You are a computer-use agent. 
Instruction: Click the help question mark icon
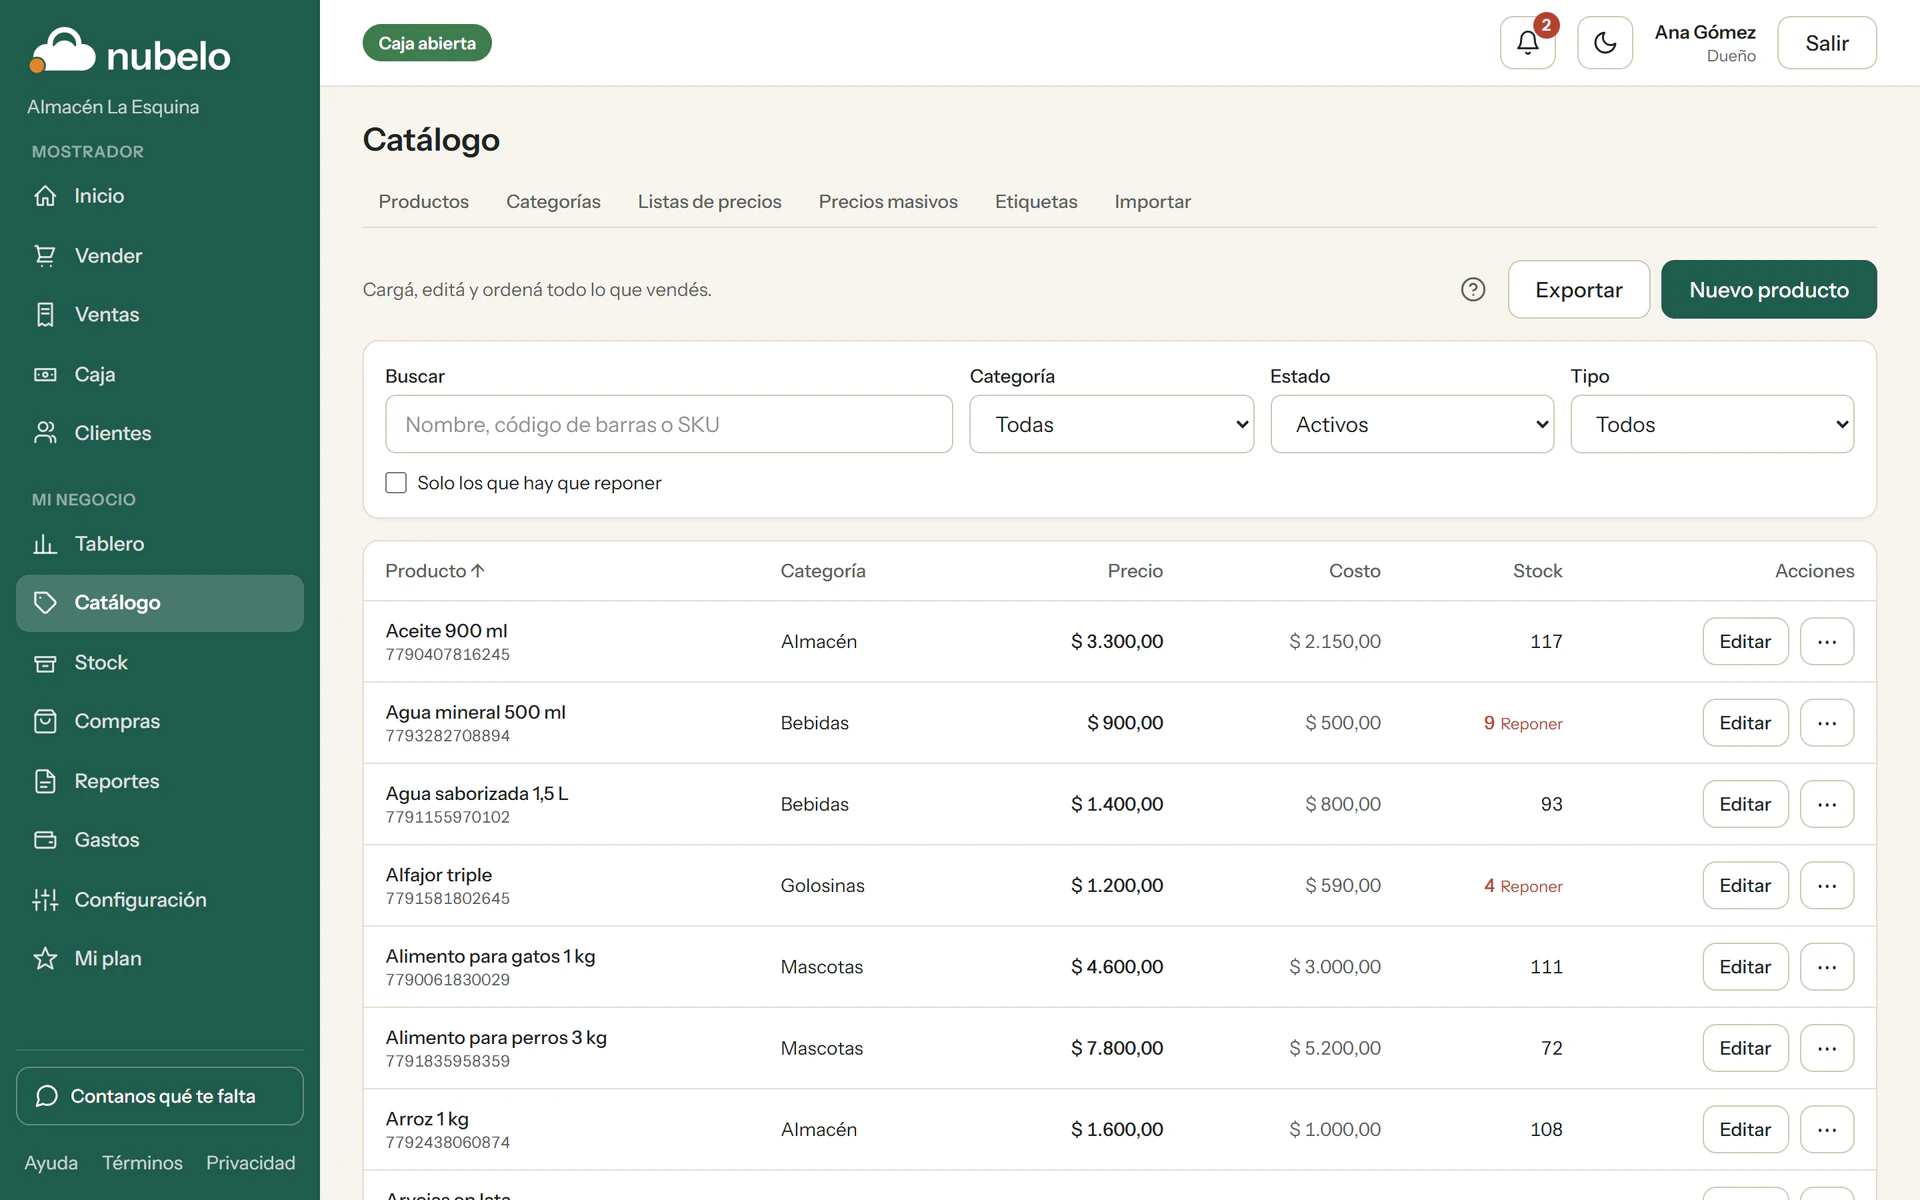(x=1472, y=290)
